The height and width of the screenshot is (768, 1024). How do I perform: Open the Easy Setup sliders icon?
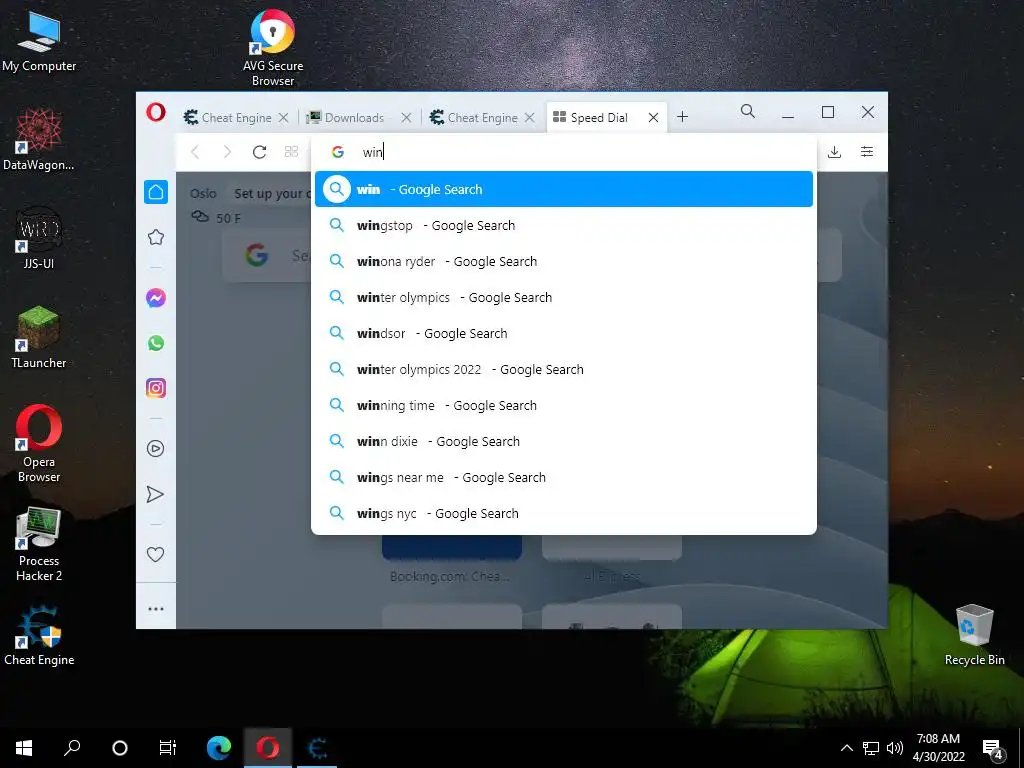(x=867, y=152)
